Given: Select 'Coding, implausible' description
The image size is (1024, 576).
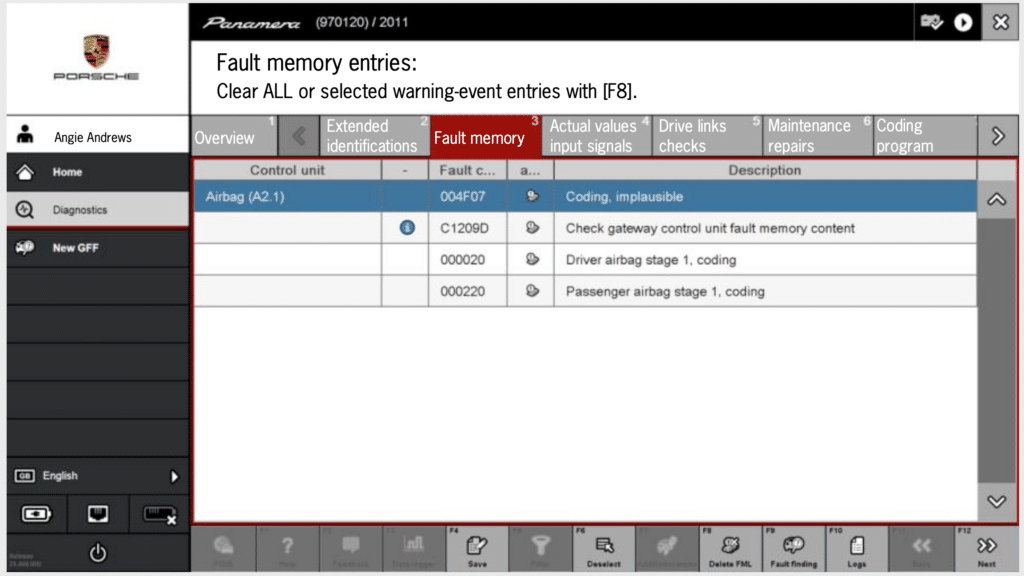Looking at the screenshot, I should tap(624, 197).
